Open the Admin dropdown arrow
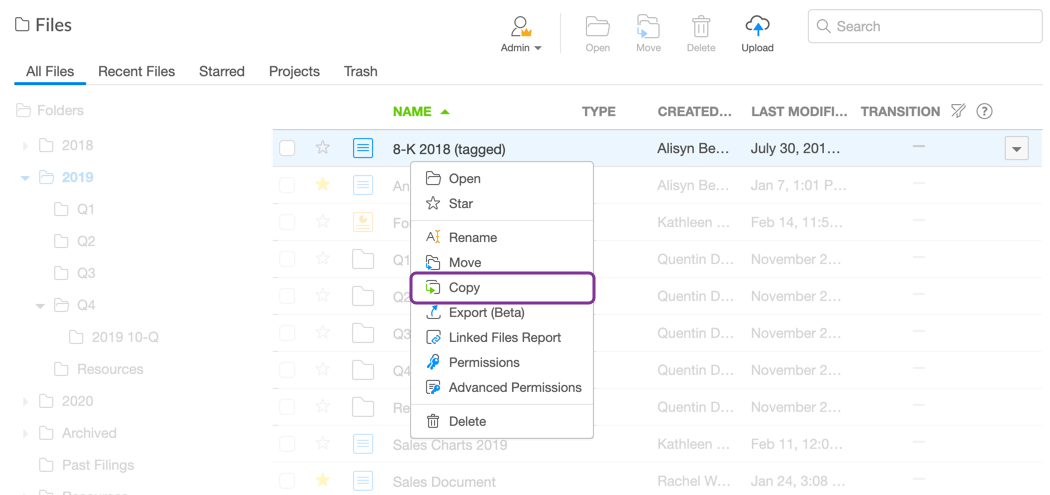Screen dimensions: 1050x495 (x=538, y=48)
